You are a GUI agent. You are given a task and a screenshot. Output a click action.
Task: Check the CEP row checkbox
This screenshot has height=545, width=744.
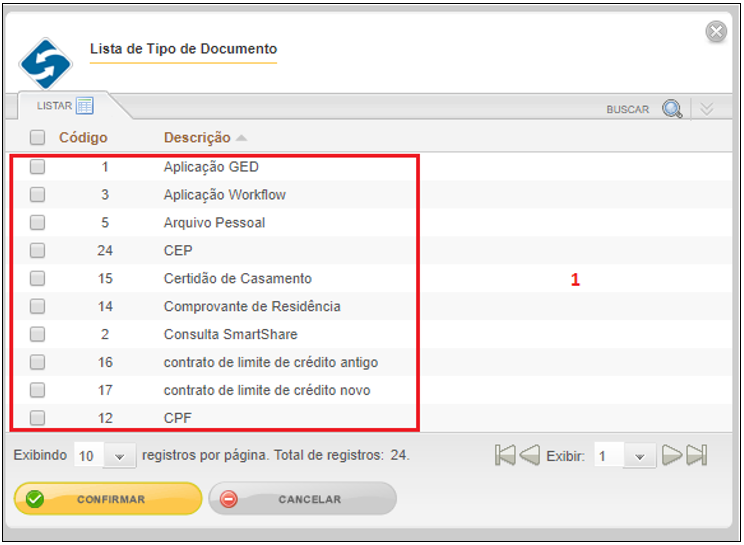[x=37, y=250]
